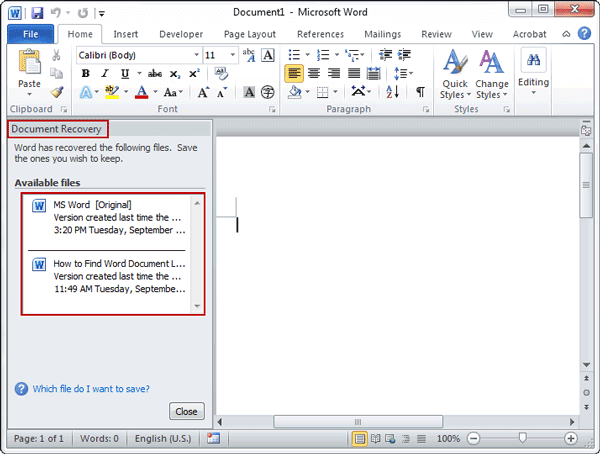600x454 pixels.
Task: Click the zoom slider handle
Action: [522, 438]
